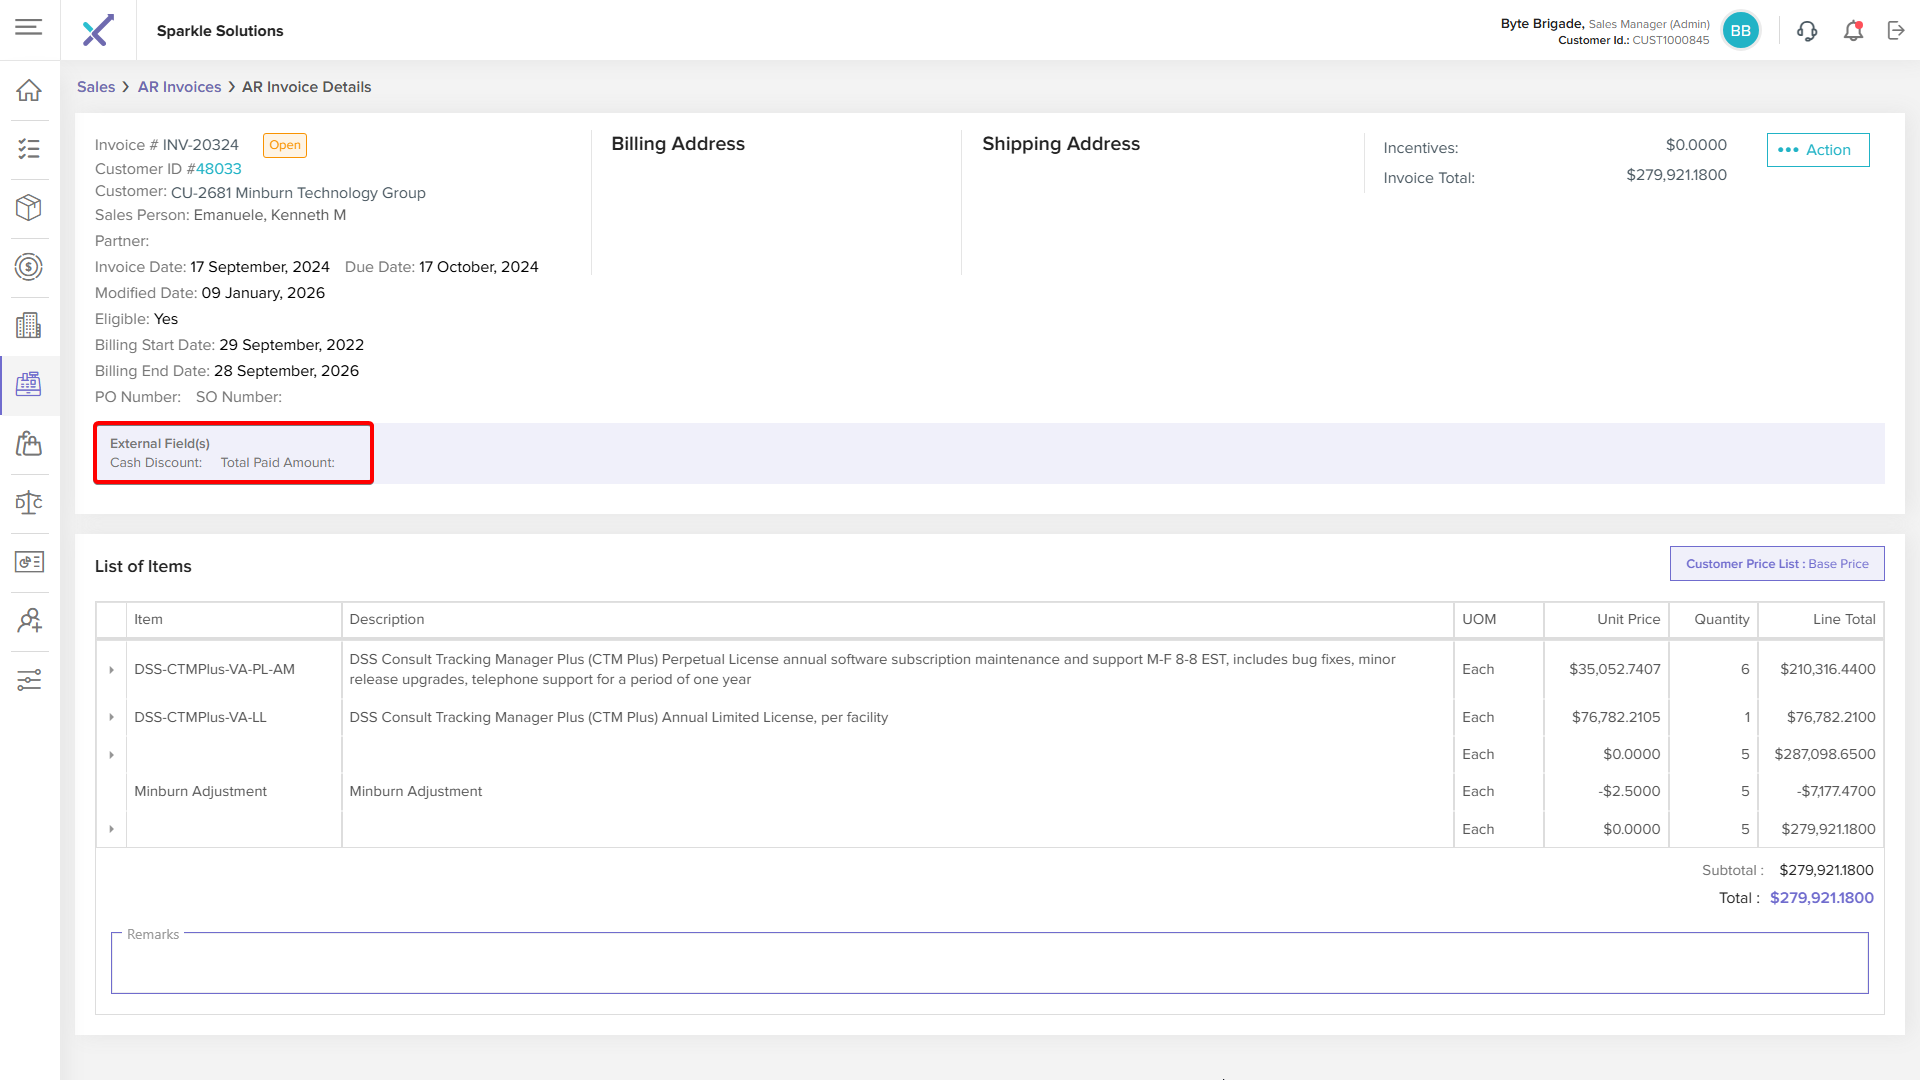Open the balance scale sidebar icon
This screenshot has width=1920, height=1080.
[29, 503]
